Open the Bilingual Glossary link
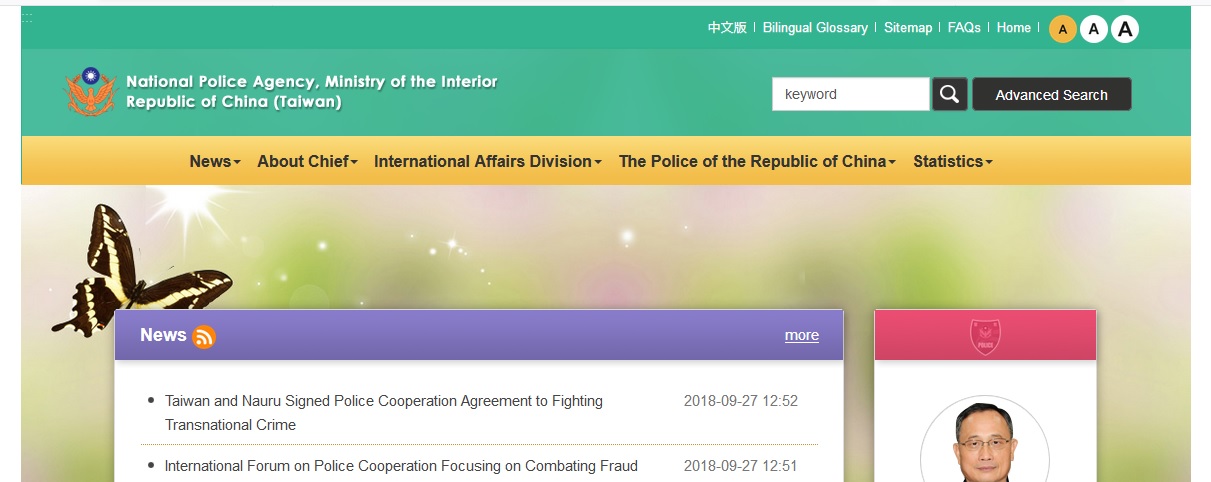 click(815, 28)
